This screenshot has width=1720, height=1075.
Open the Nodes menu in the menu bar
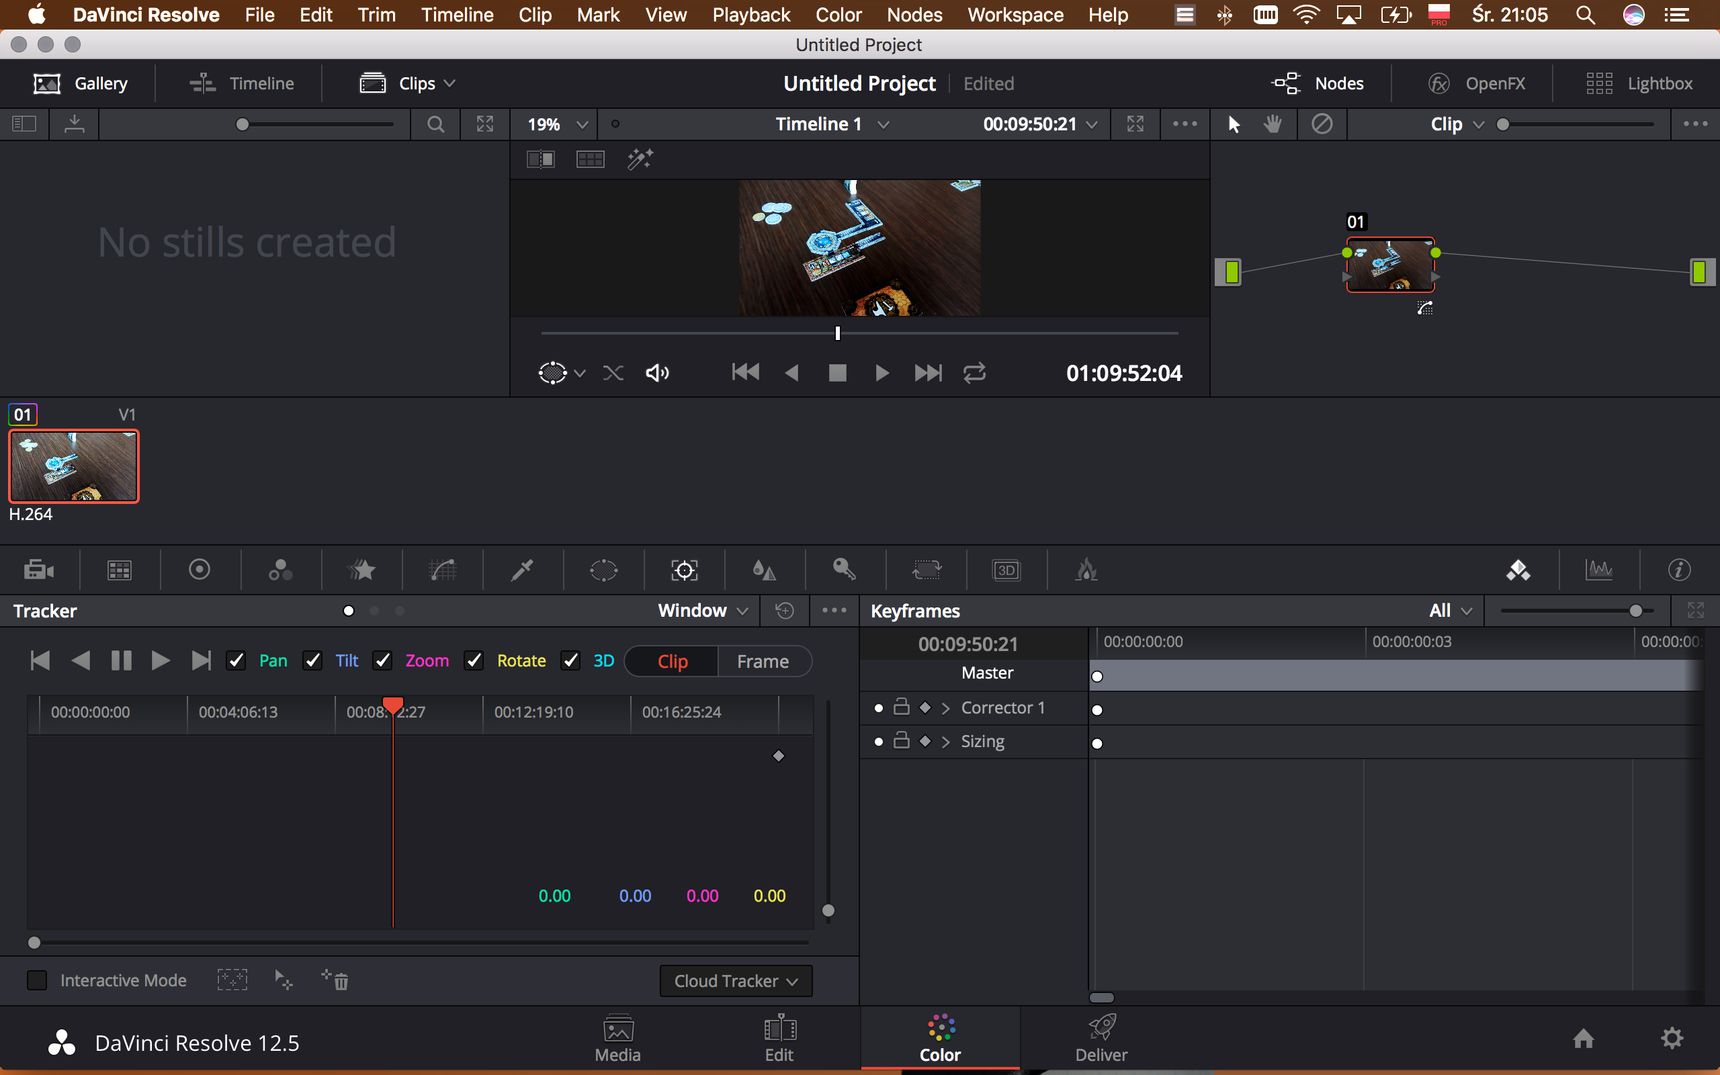[x=914, y=15]
